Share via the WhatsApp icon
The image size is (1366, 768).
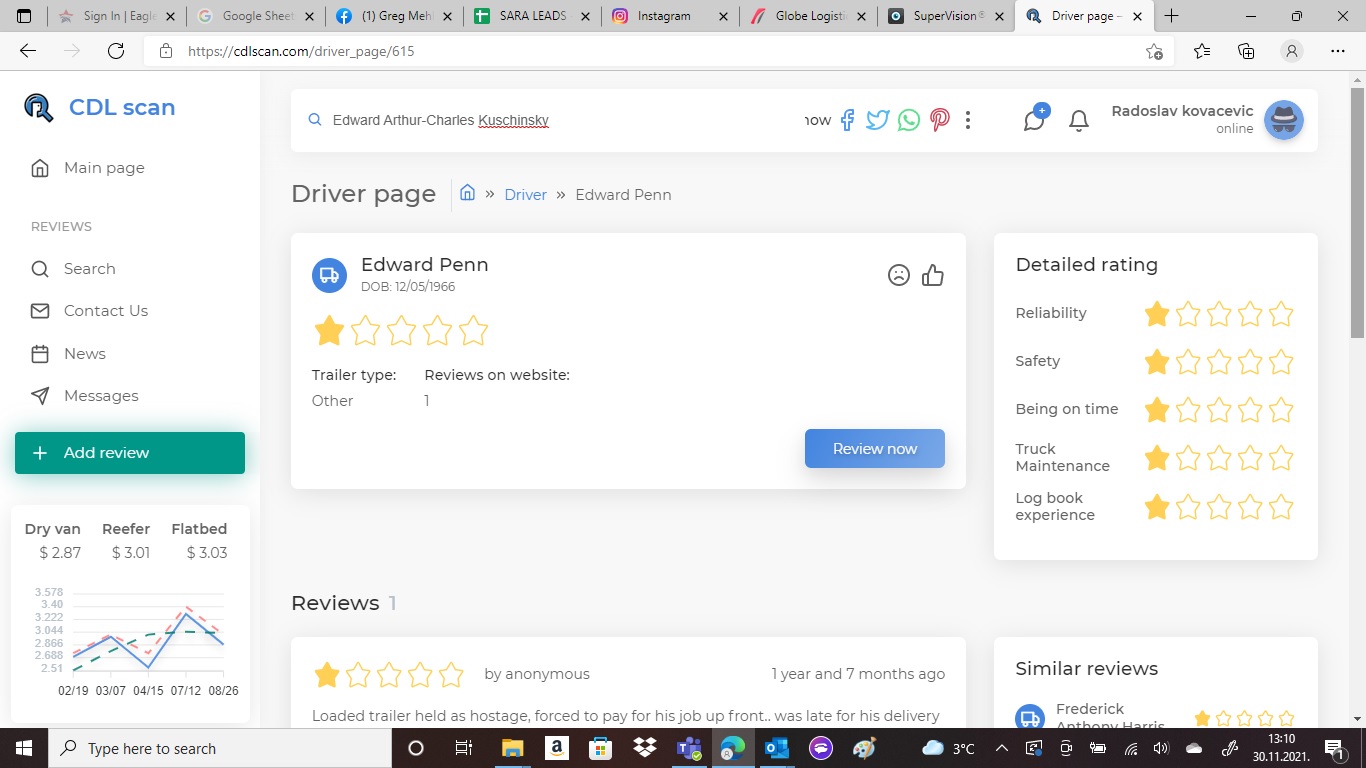pos(908,120)
